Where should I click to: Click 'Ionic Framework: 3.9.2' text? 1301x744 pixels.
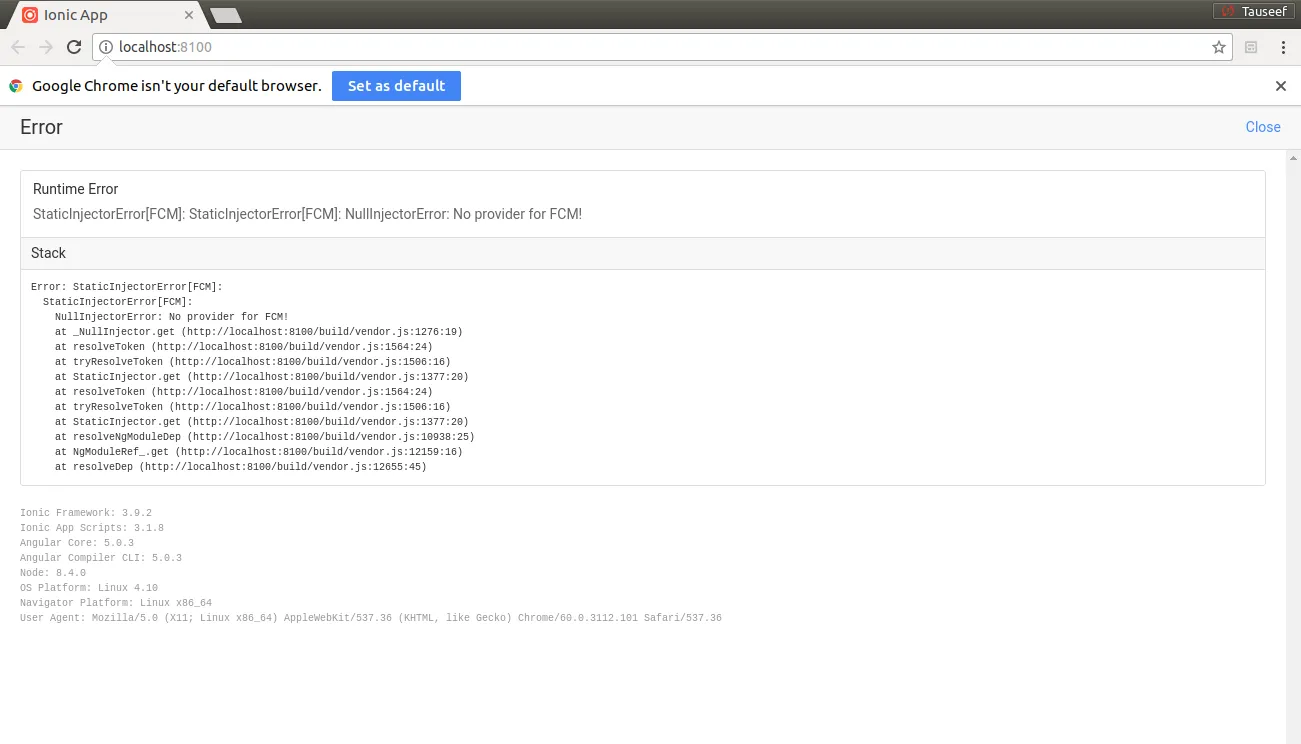(86, 513)
